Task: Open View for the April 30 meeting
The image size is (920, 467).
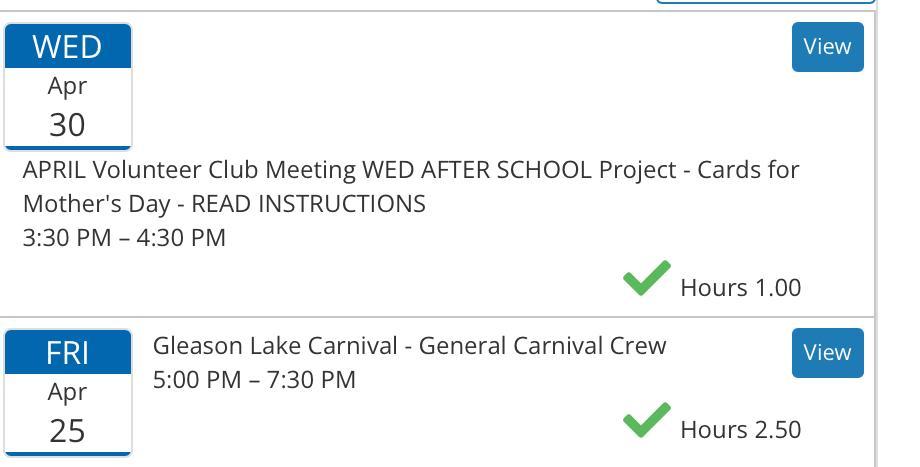Action: pos(827,47)
